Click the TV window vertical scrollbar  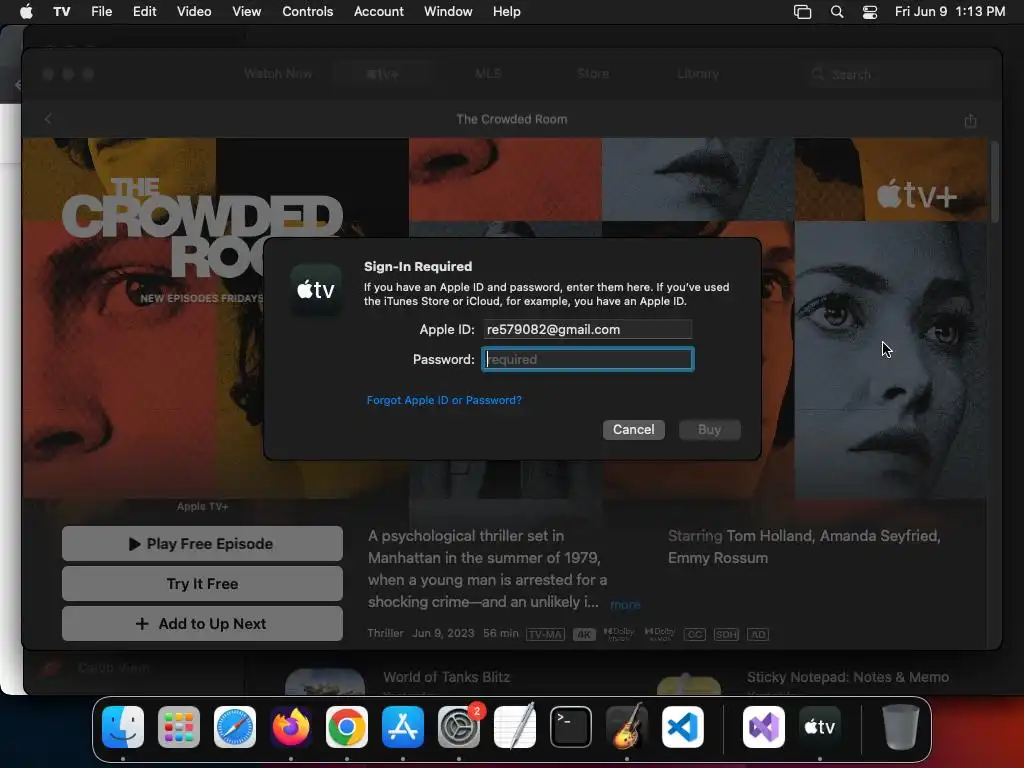tap(995, 183)
